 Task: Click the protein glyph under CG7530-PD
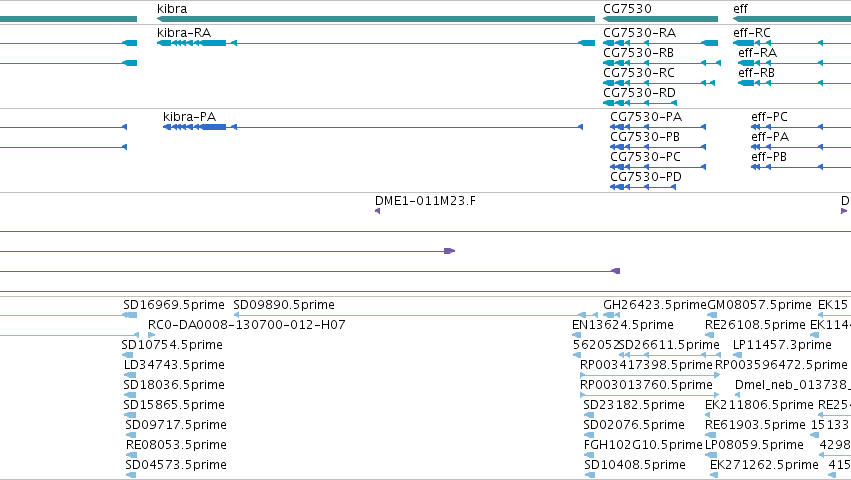(643, 187)
